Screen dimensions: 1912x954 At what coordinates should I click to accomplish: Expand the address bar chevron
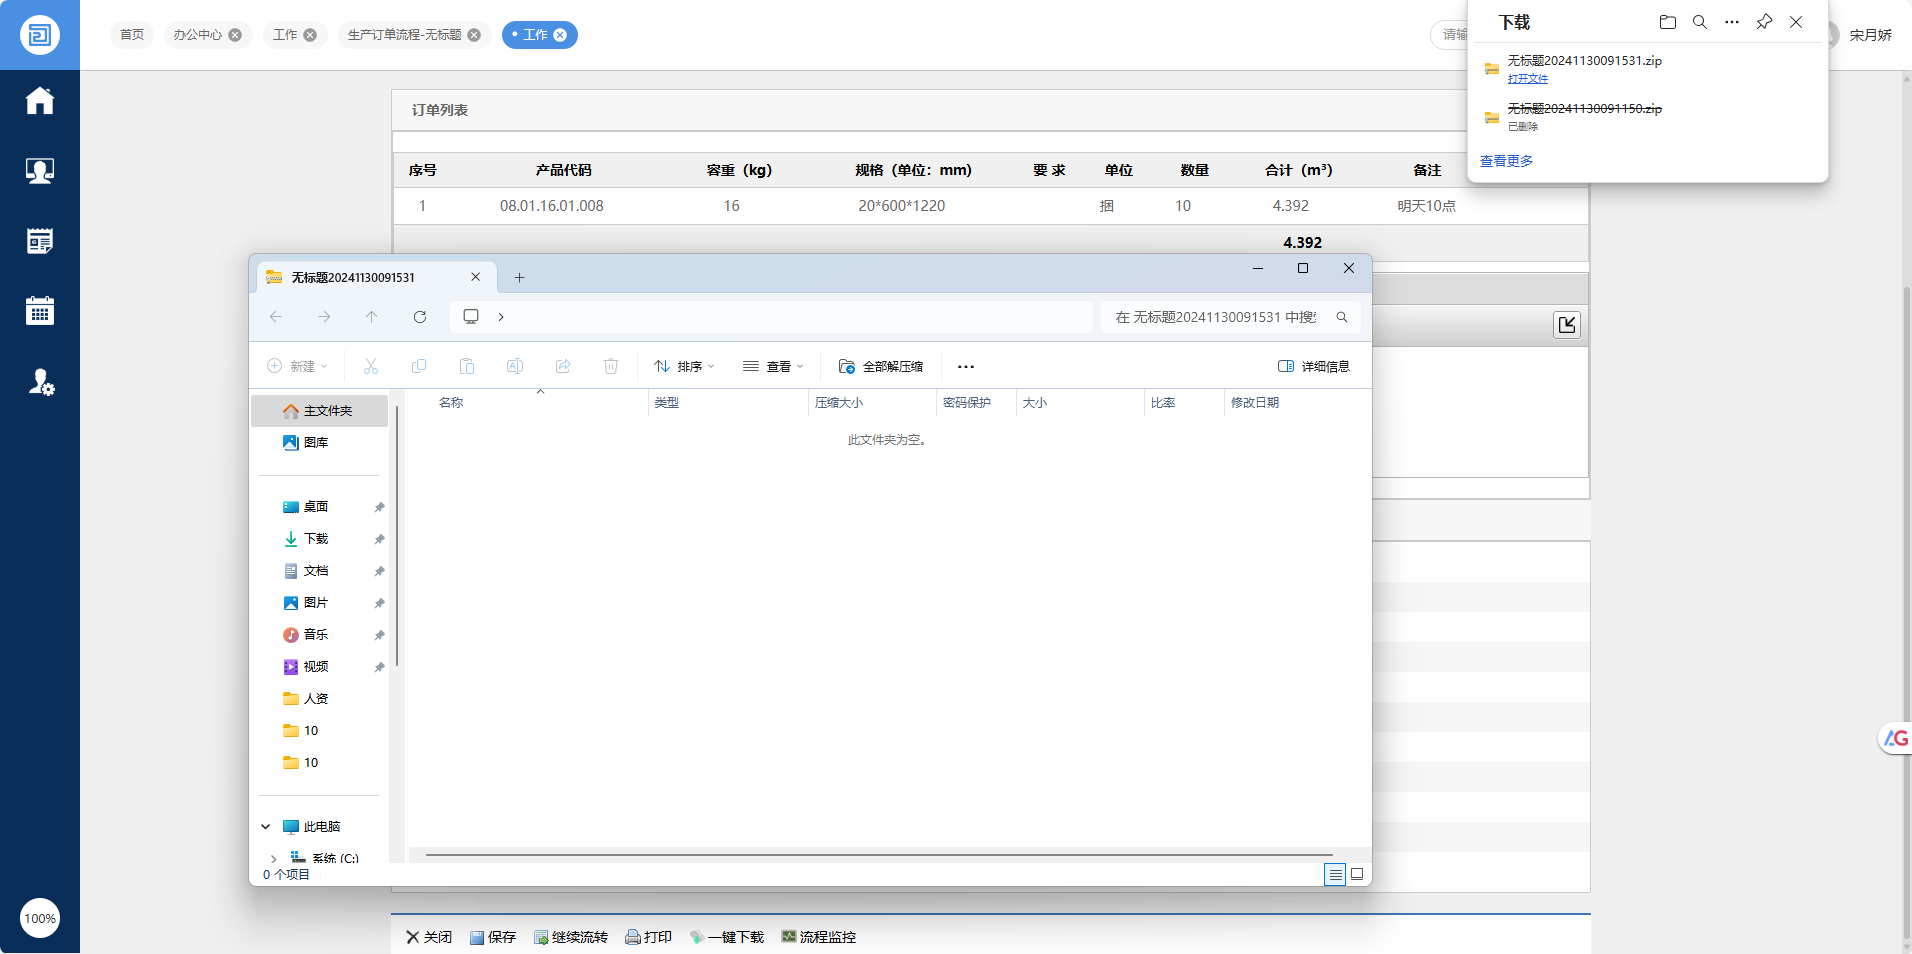coord(501,317)
